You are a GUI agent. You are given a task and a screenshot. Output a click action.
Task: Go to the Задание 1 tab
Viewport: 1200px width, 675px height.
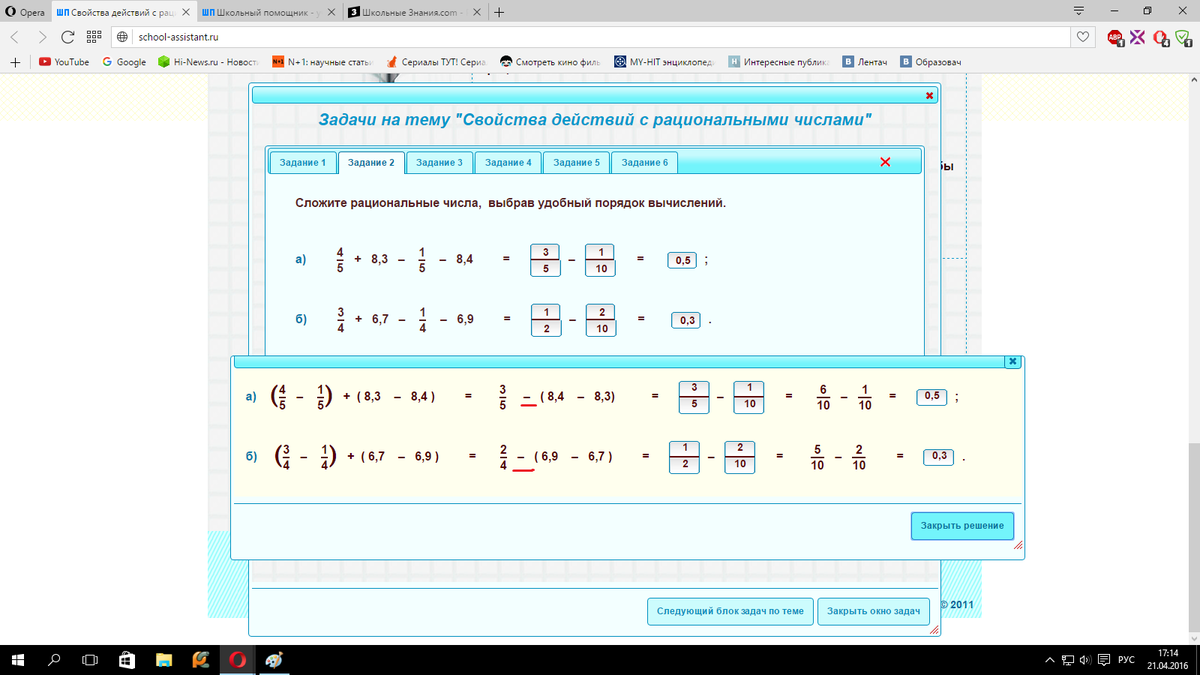302,162
